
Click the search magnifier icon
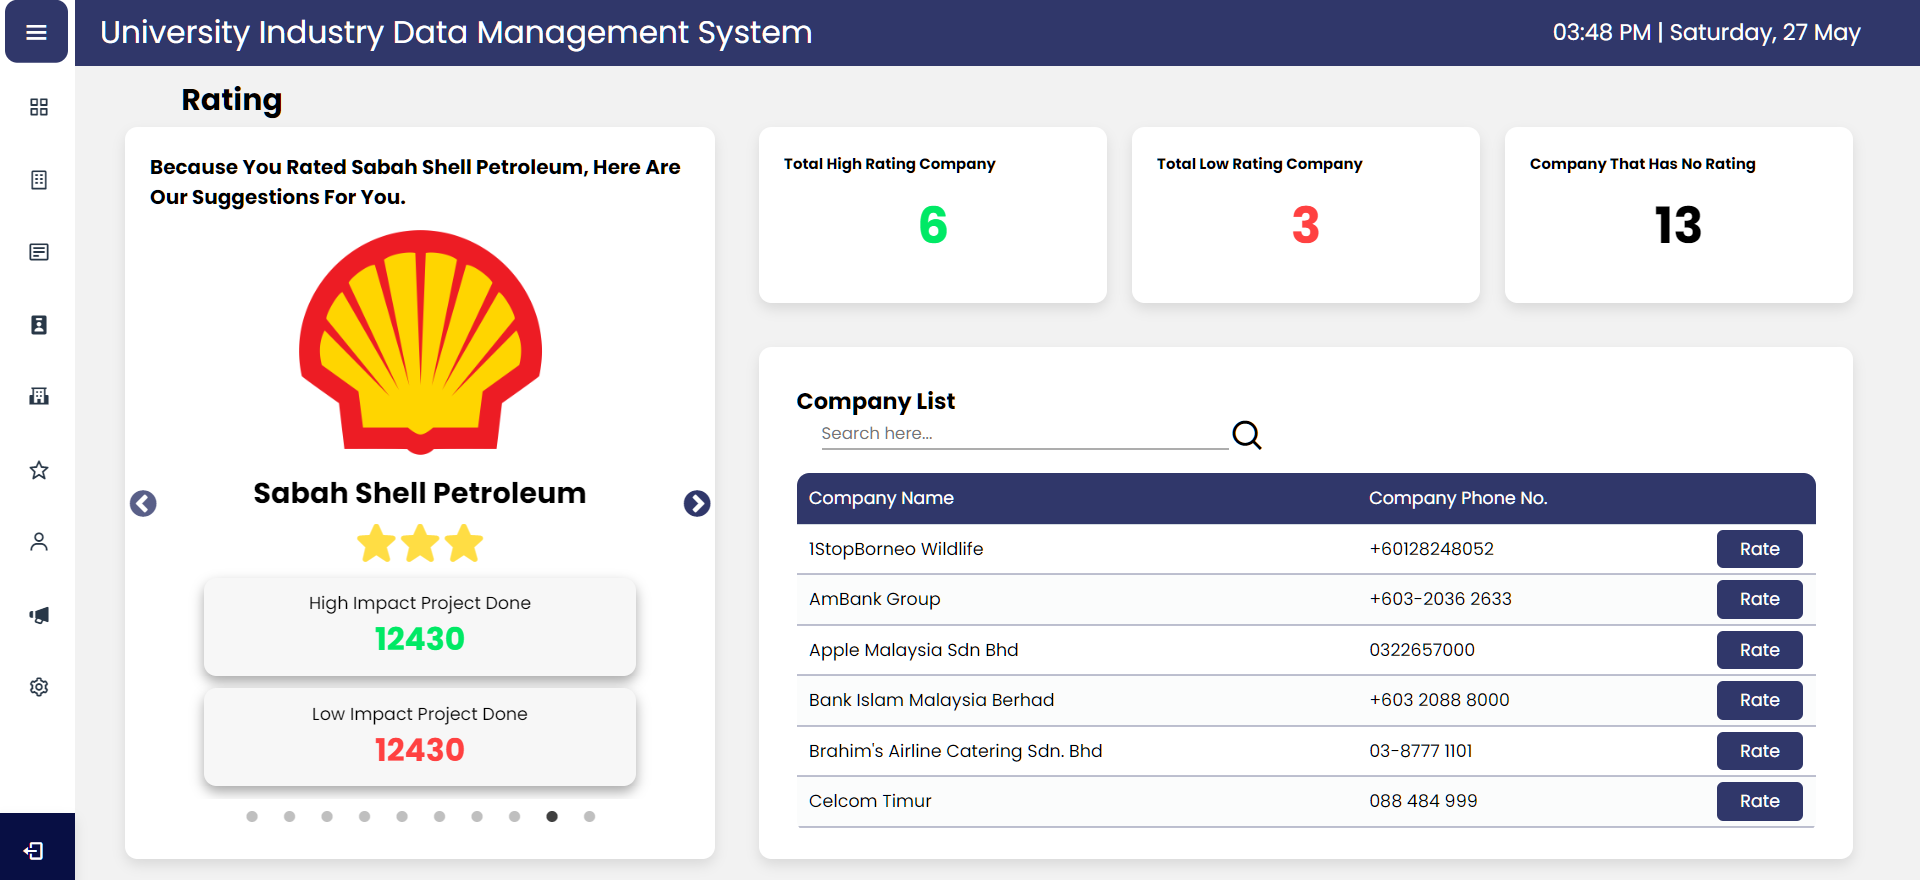(1246, 435)
